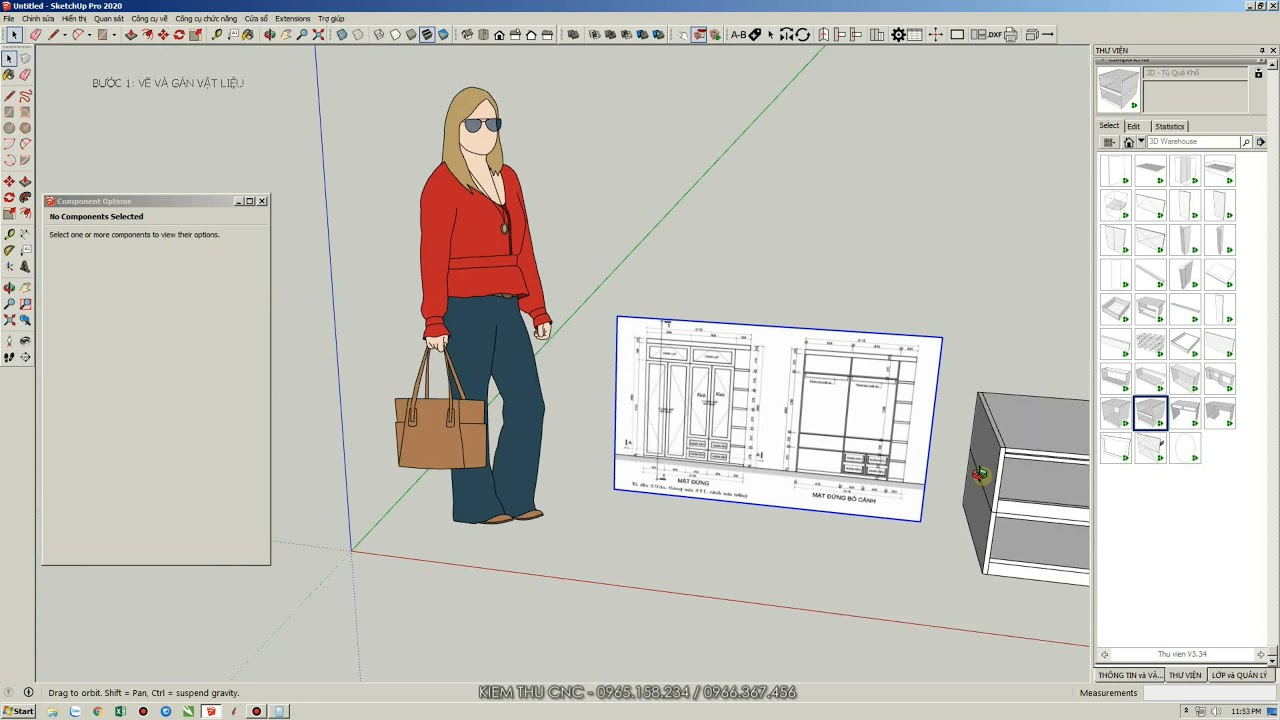Viewport: 1280px width, 720px height.
Task: Enable Hidden Line face style
Action: click(395, 34)
